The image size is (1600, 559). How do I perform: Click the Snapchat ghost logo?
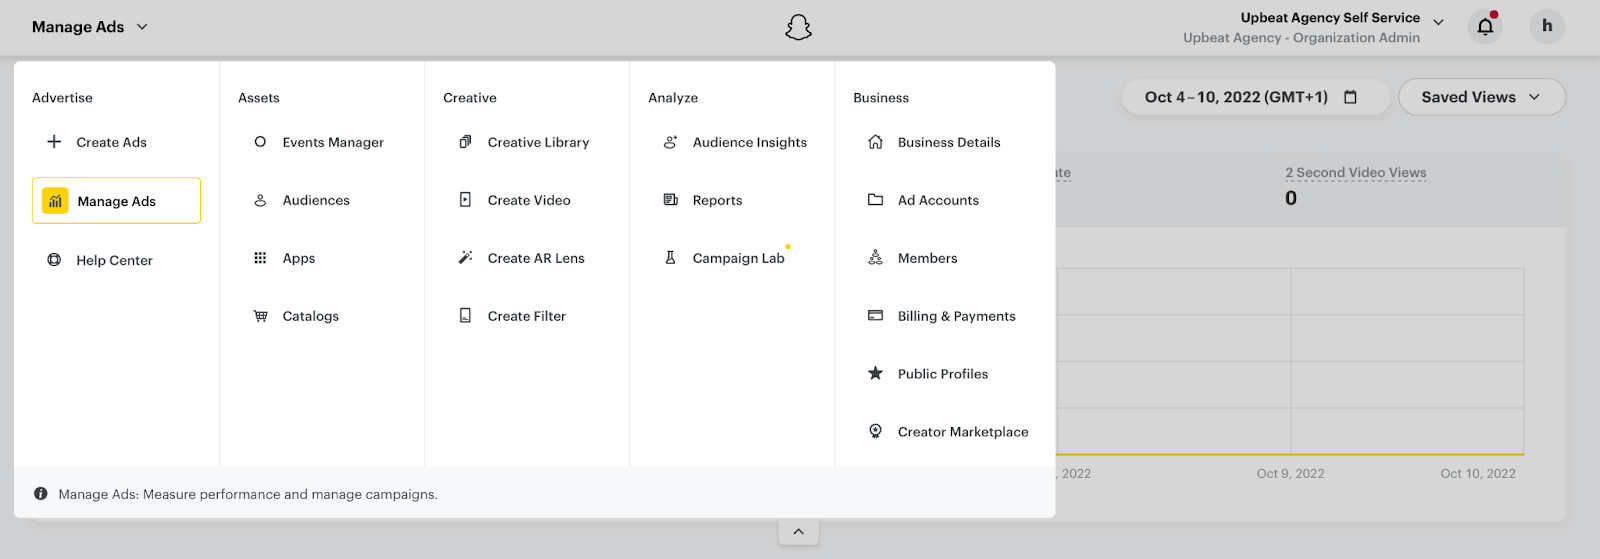798,27
